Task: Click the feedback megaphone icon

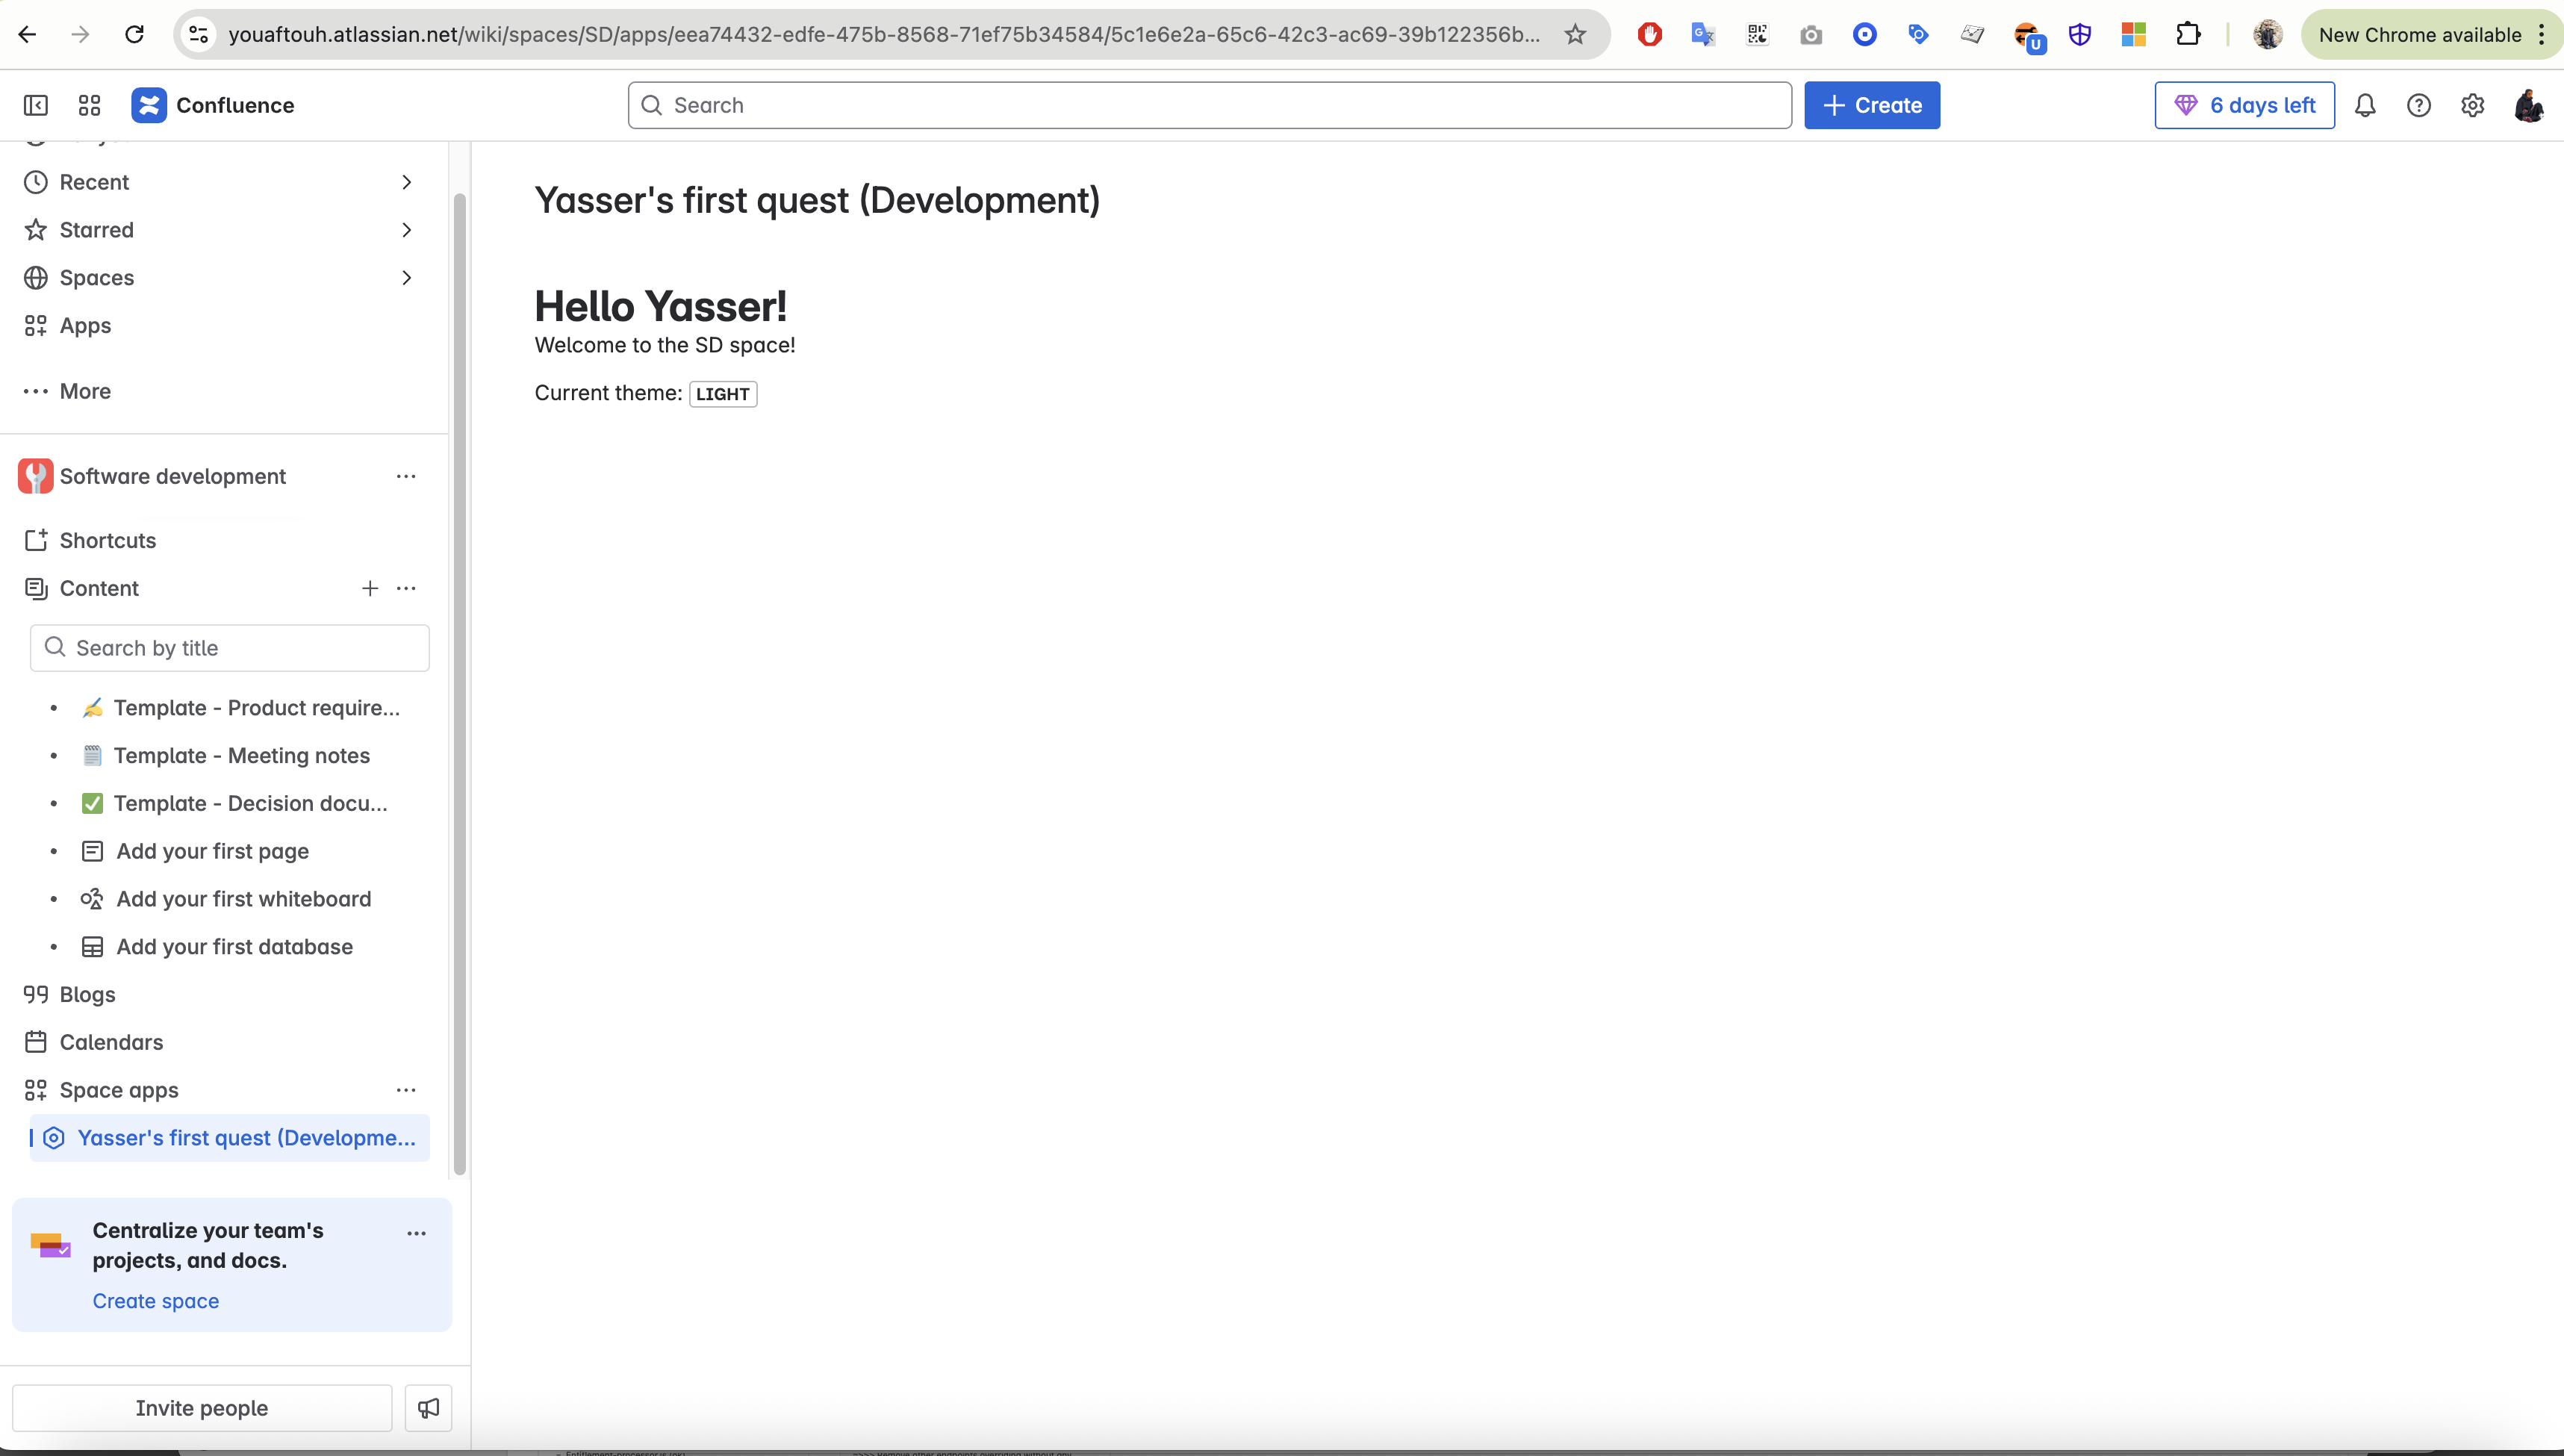Action: pos(428,1408)
